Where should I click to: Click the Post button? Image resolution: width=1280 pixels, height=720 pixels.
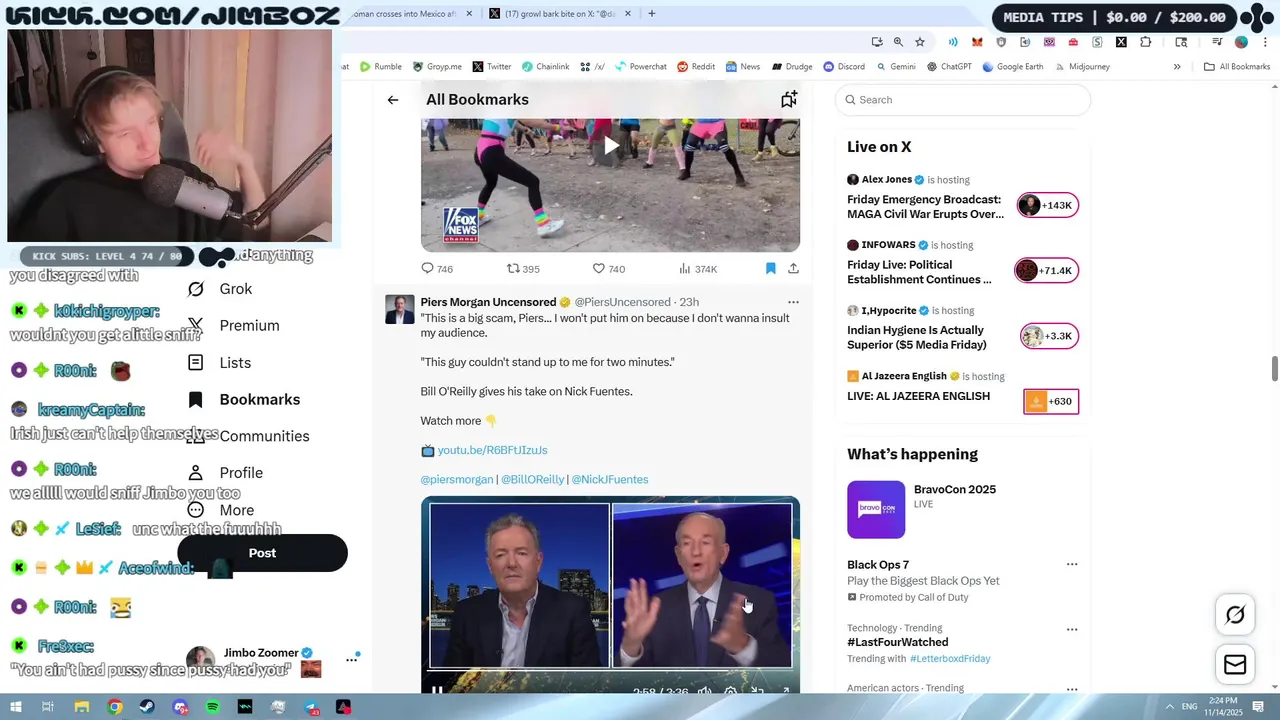point(262,553)
